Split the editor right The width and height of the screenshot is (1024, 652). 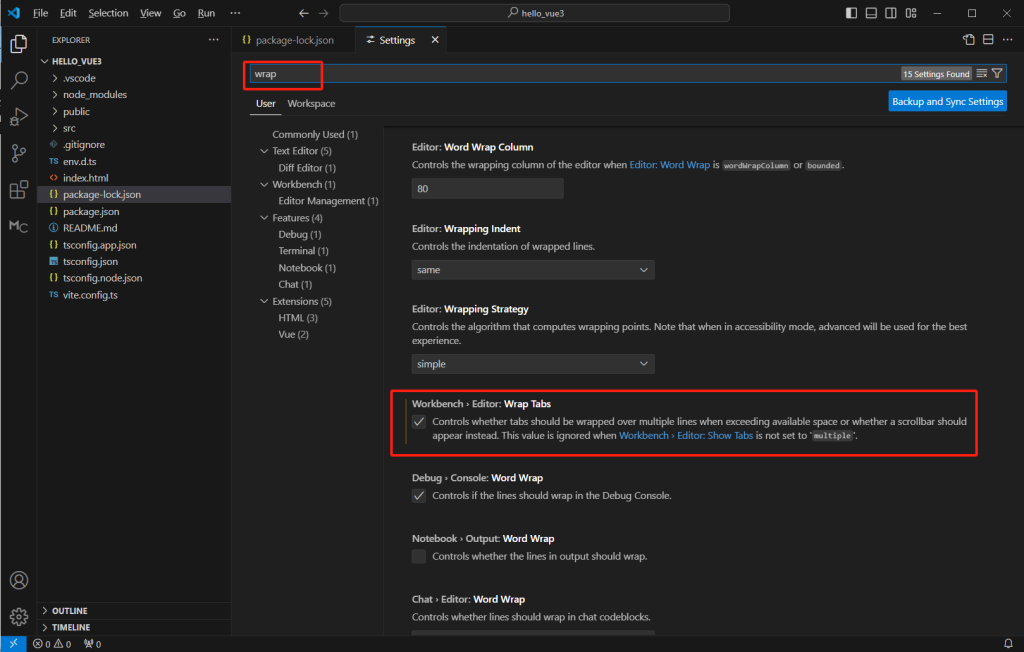[988, 40]
